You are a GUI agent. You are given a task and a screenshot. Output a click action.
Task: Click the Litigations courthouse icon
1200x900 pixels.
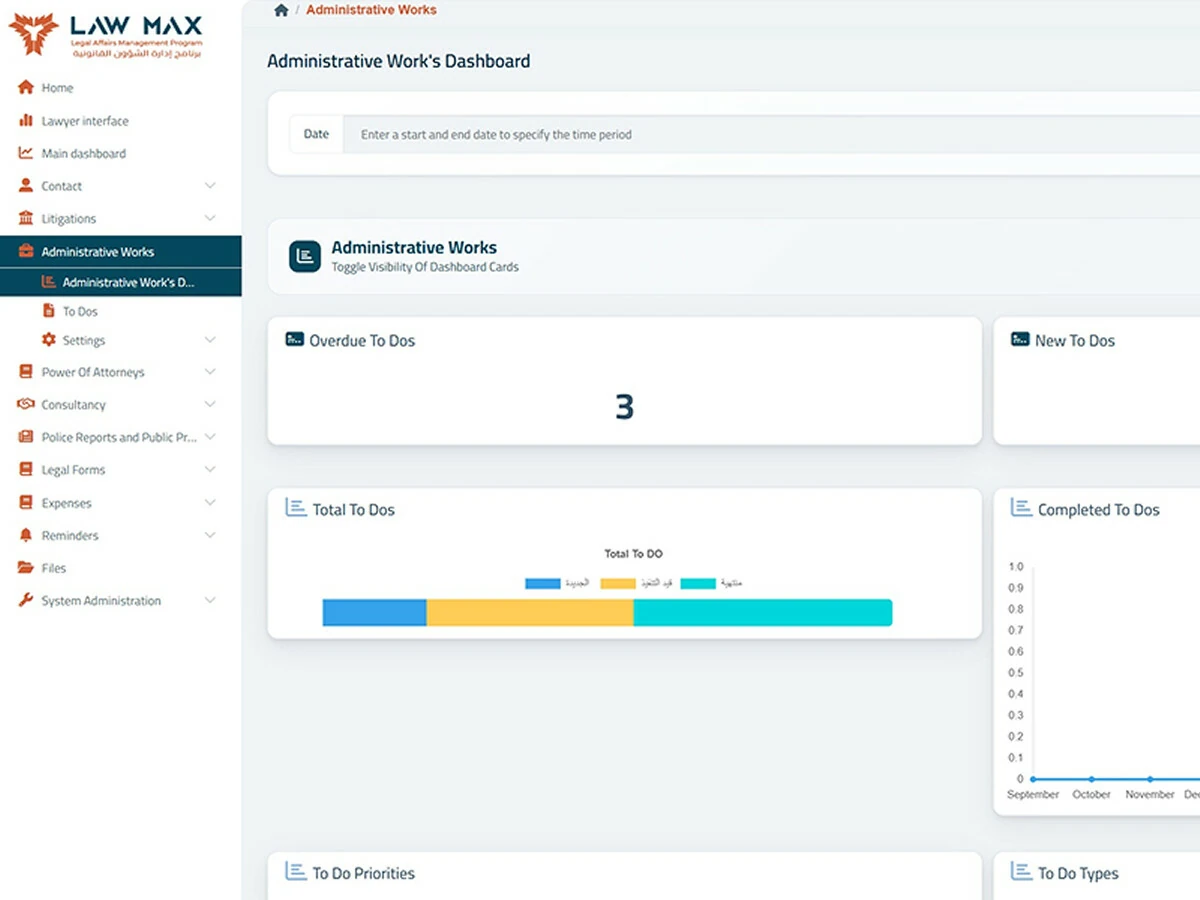(26, 218)
